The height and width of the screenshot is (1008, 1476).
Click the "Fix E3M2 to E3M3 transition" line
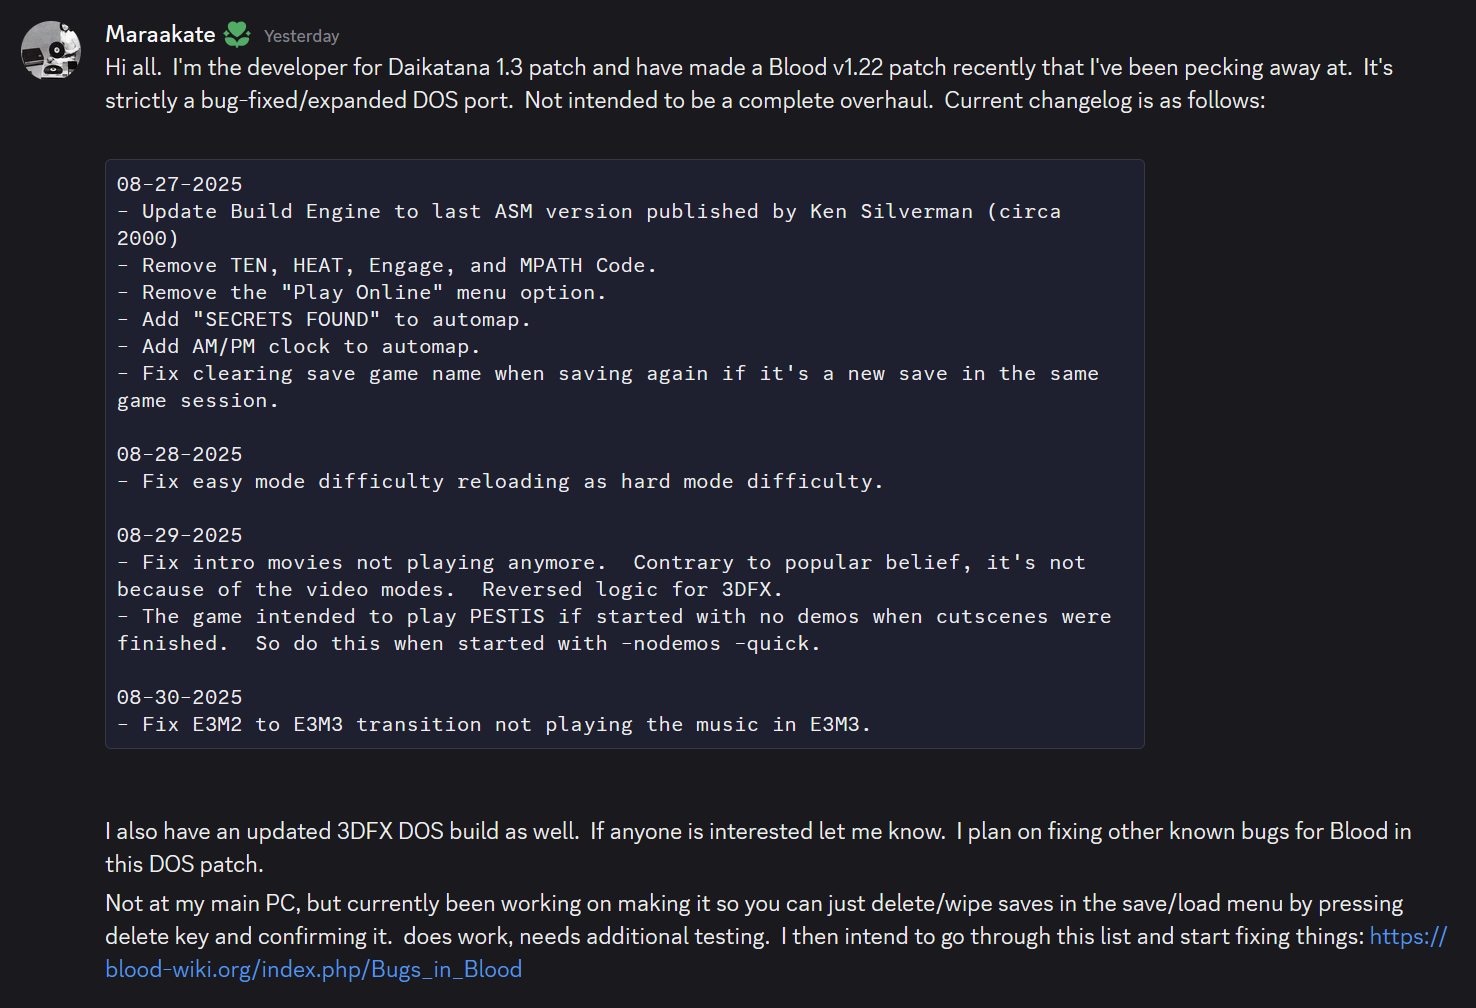494,724
